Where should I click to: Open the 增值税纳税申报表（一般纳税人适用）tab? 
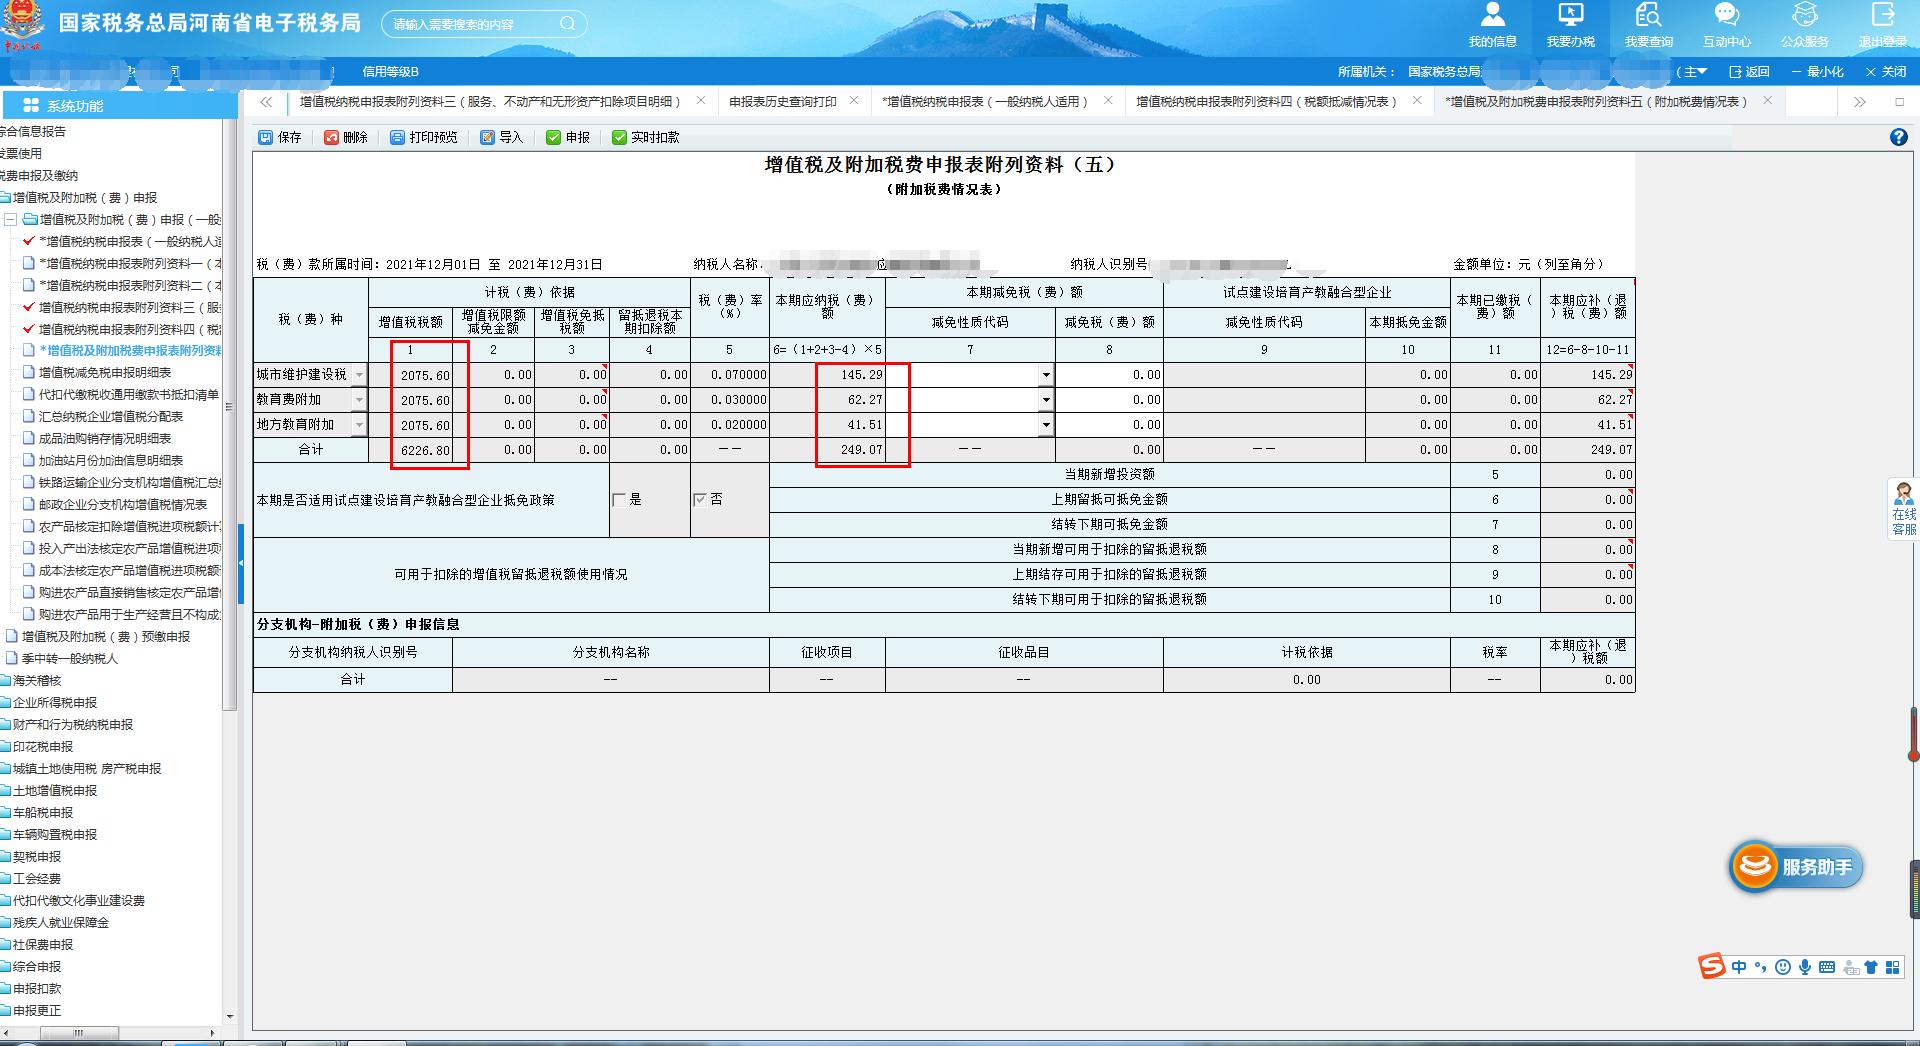pyautogui.click(x=985, y=101)
